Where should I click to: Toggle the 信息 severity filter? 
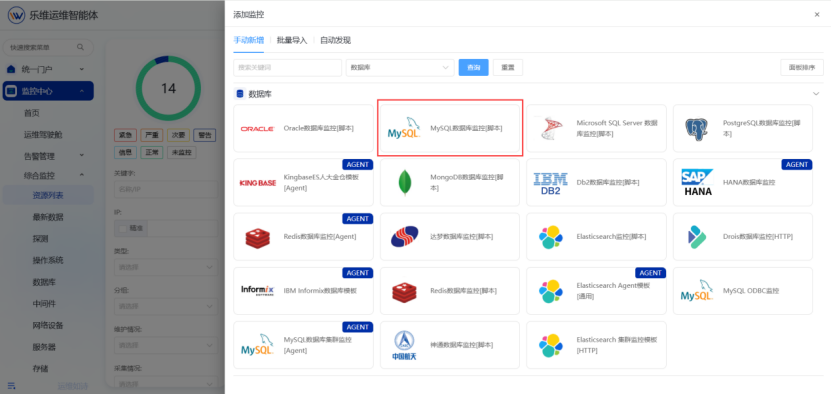pos(126,153)
